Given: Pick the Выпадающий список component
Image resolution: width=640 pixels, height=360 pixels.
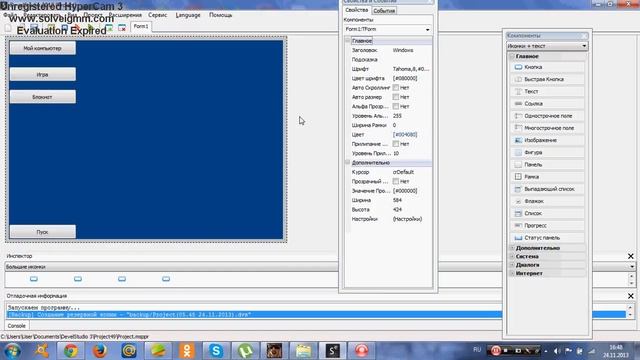Looking at the screenshot, I should 547,189.
